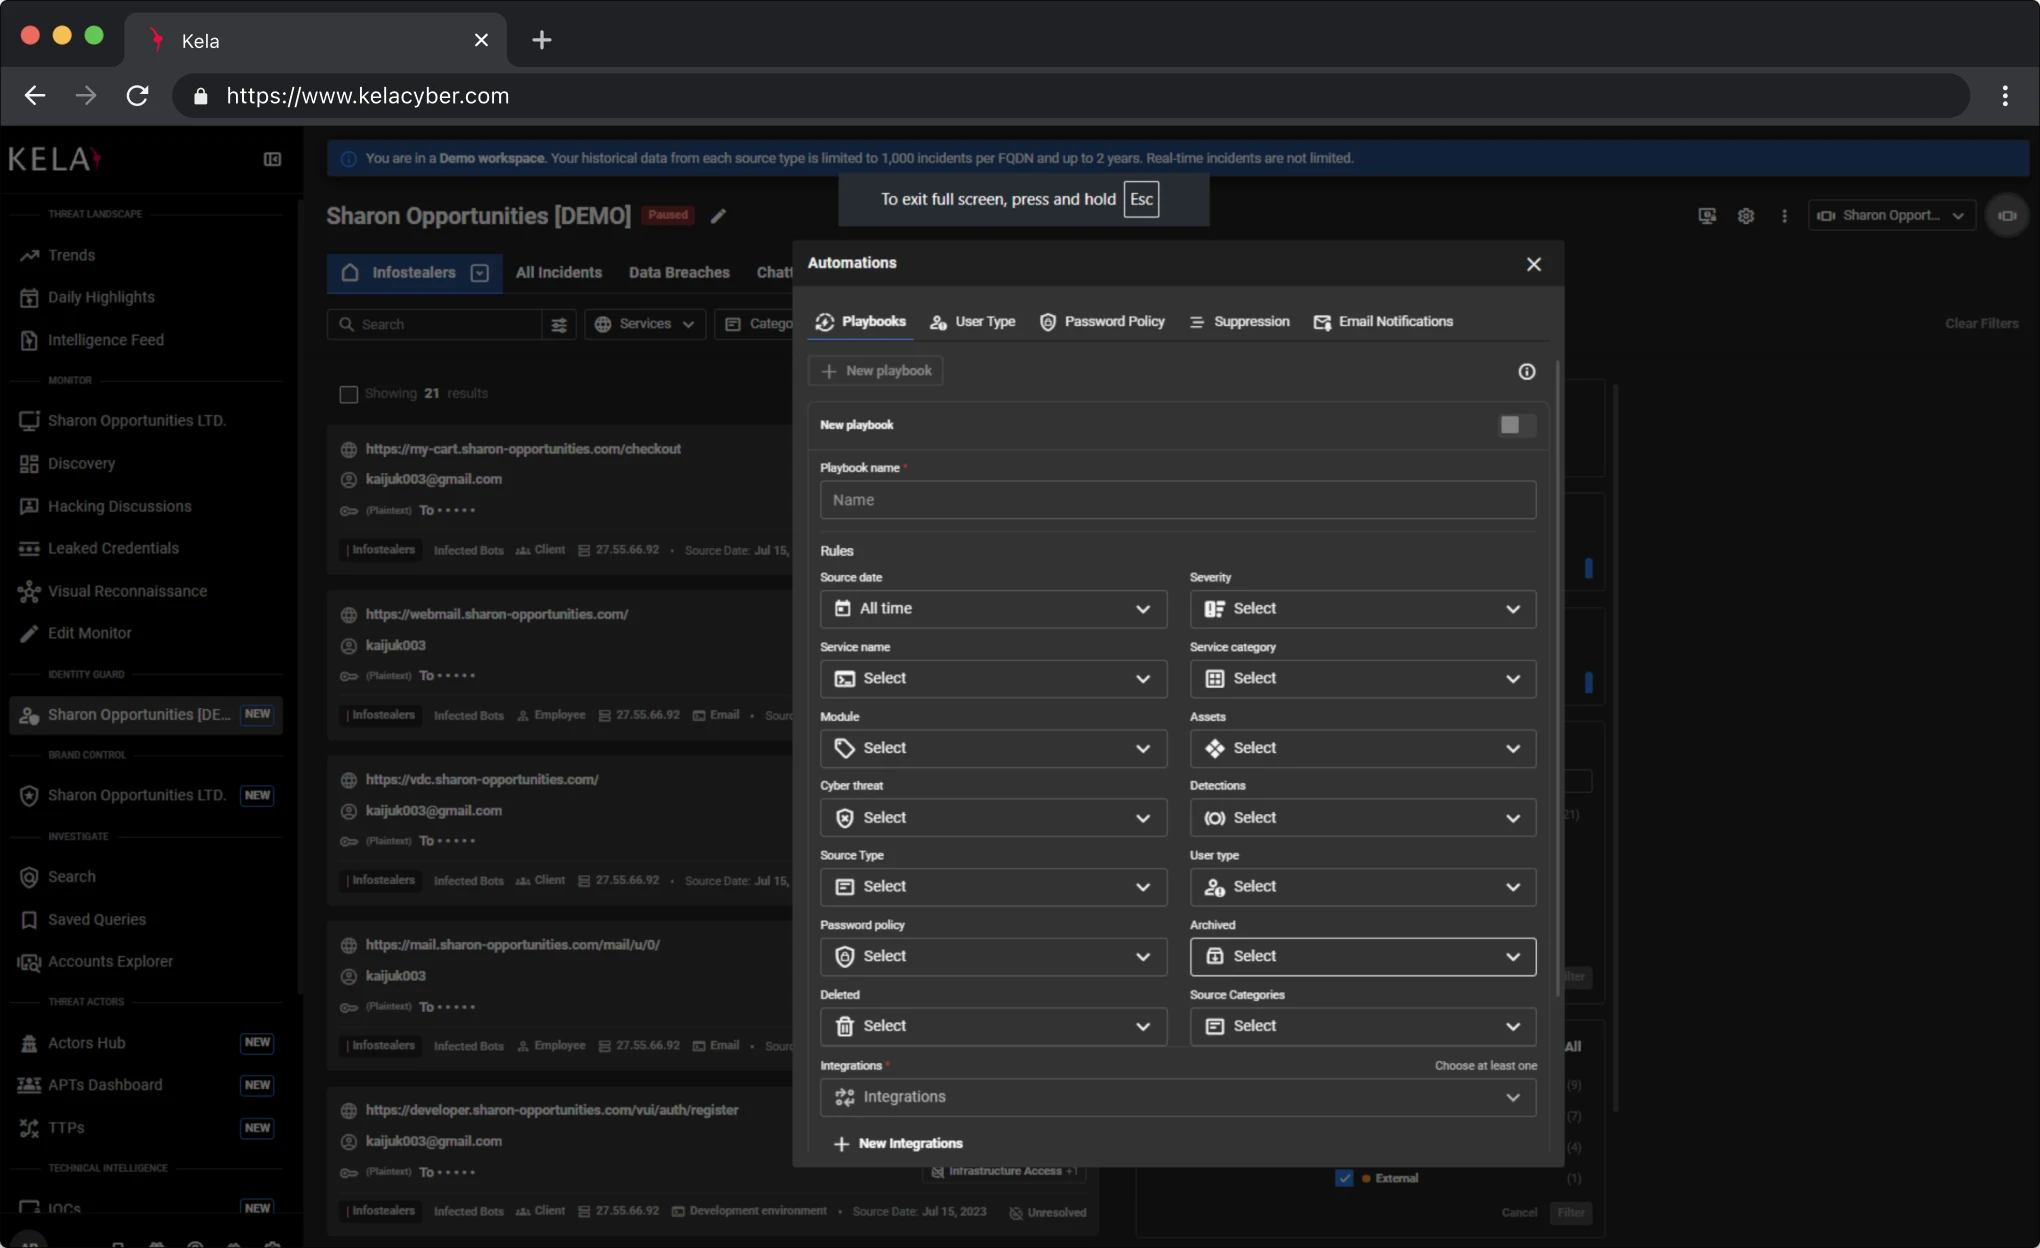2040x1248 pixels.
Task: Open Trends in the sidebar
Action: tap(72, 255)
